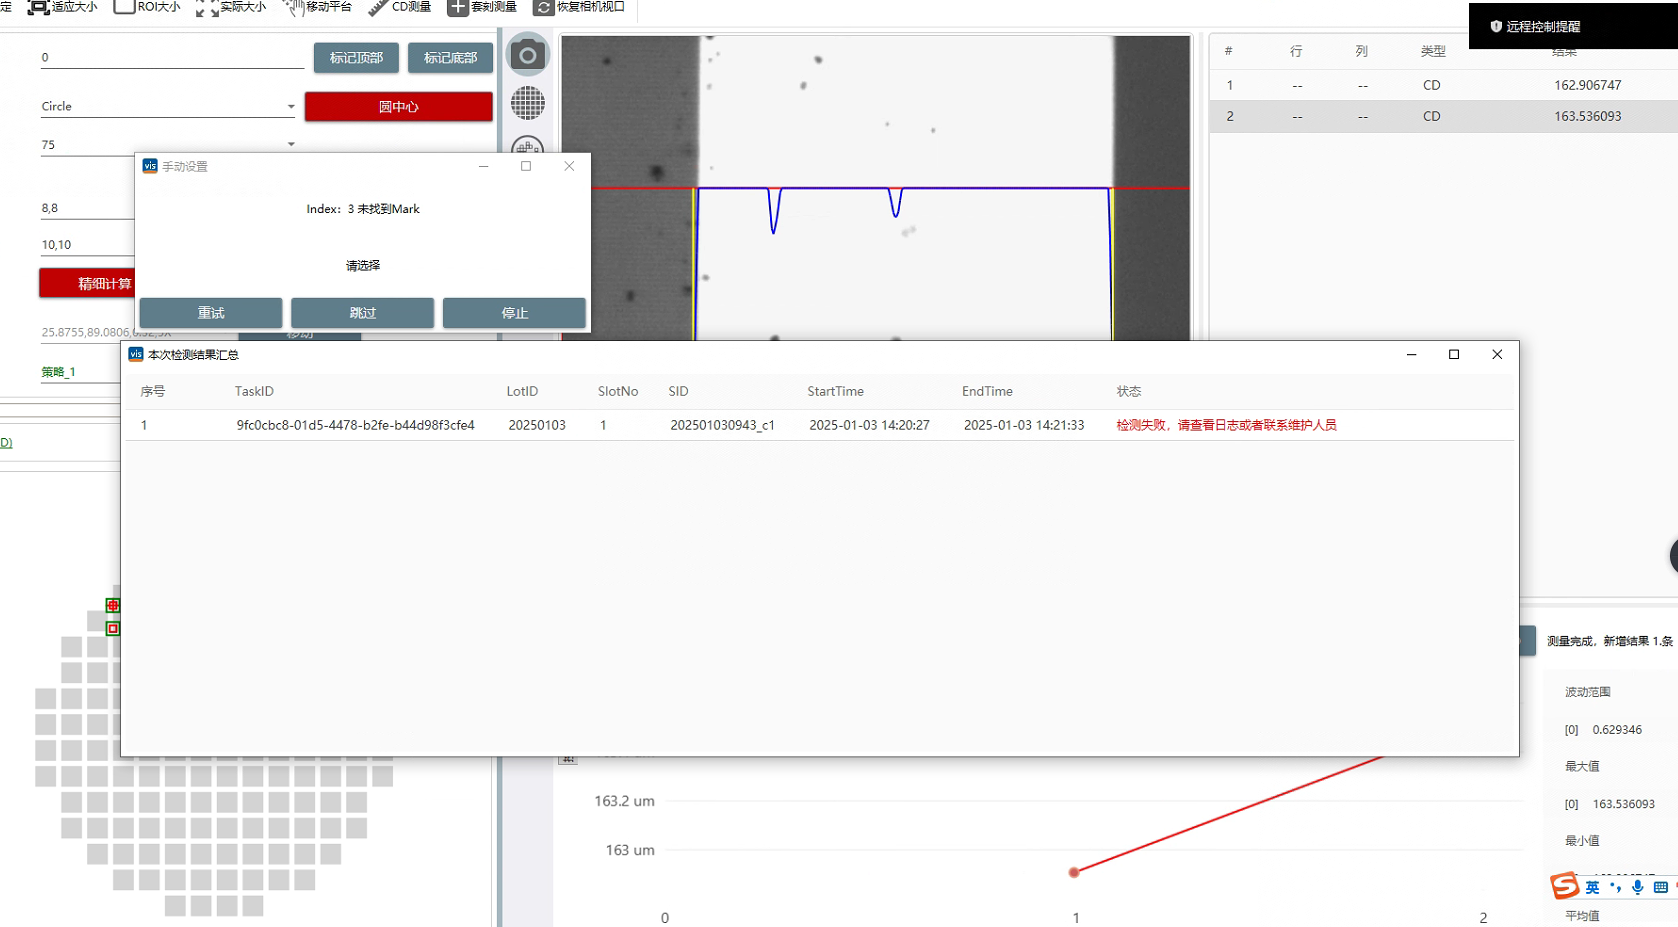1678x927 pixels.
Task: Click the SID column header
Action: 678,391
